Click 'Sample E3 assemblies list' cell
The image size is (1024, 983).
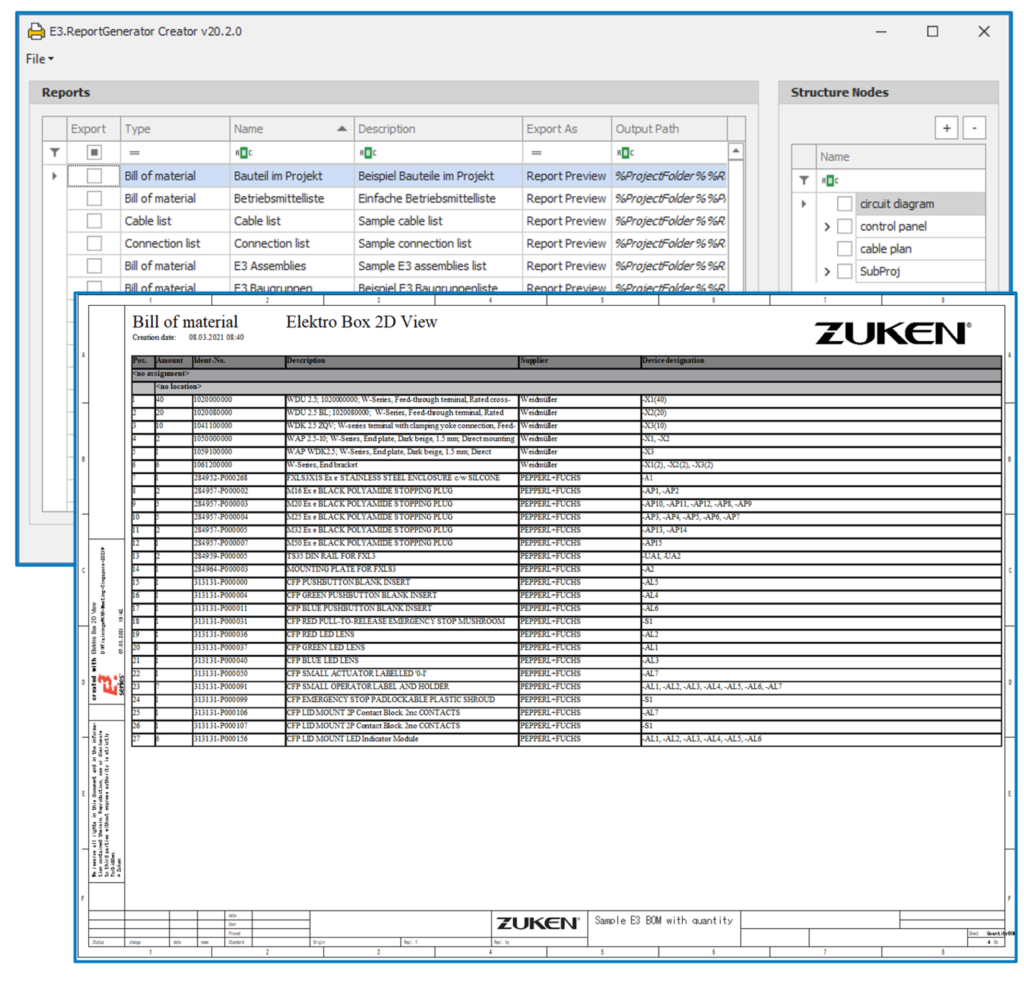[x=438, y=266]
